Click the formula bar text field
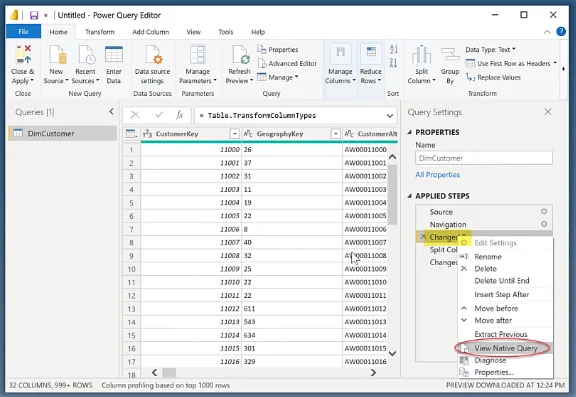 coord(288,116)
